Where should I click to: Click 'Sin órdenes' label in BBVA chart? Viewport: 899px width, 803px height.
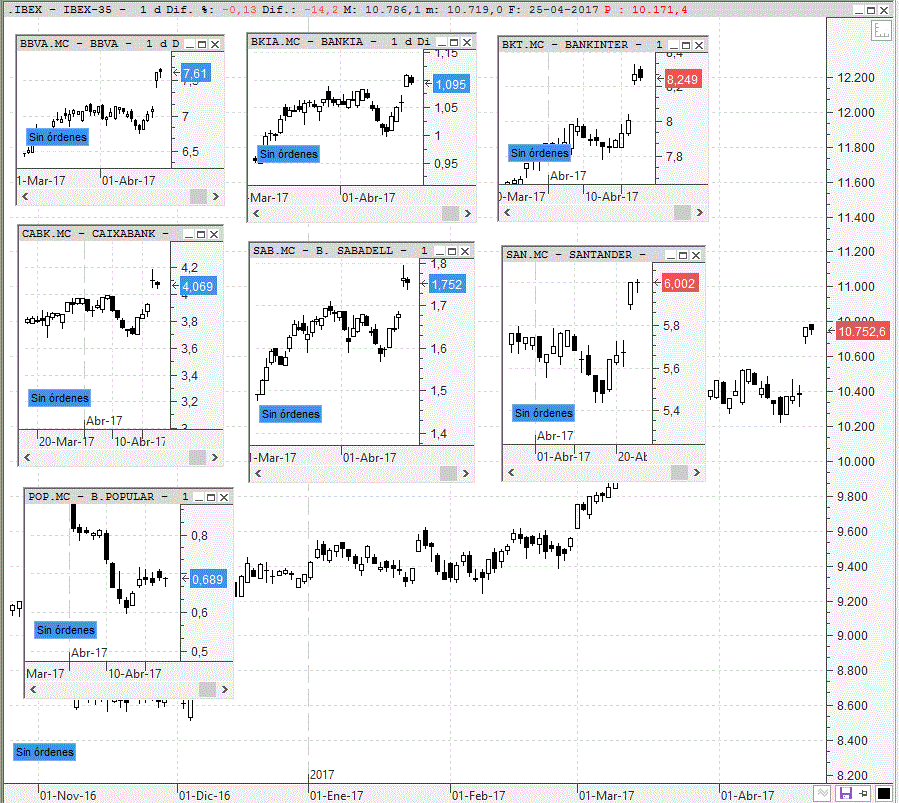(x=58, y=137)
